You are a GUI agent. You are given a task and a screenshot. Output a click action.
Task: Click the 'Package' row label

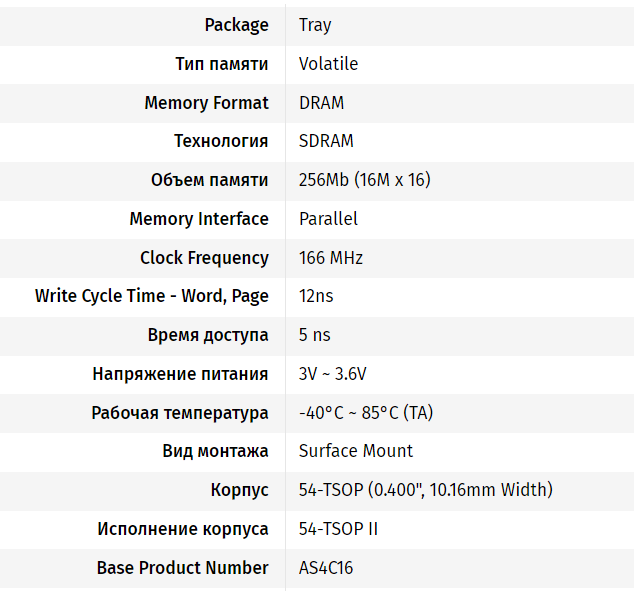click(x=236, y=25)
